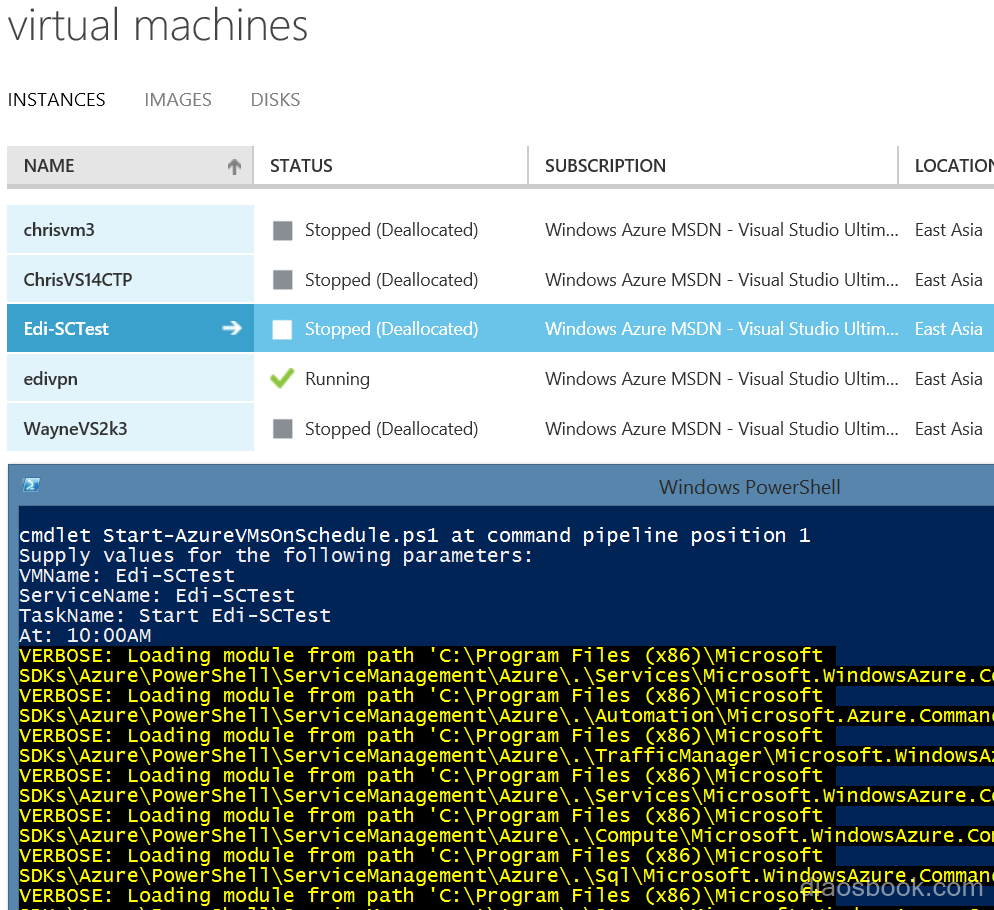Screen dimensions: 994x910
Task: Sort by the NAME column header
Action: (x=130, y=166)
